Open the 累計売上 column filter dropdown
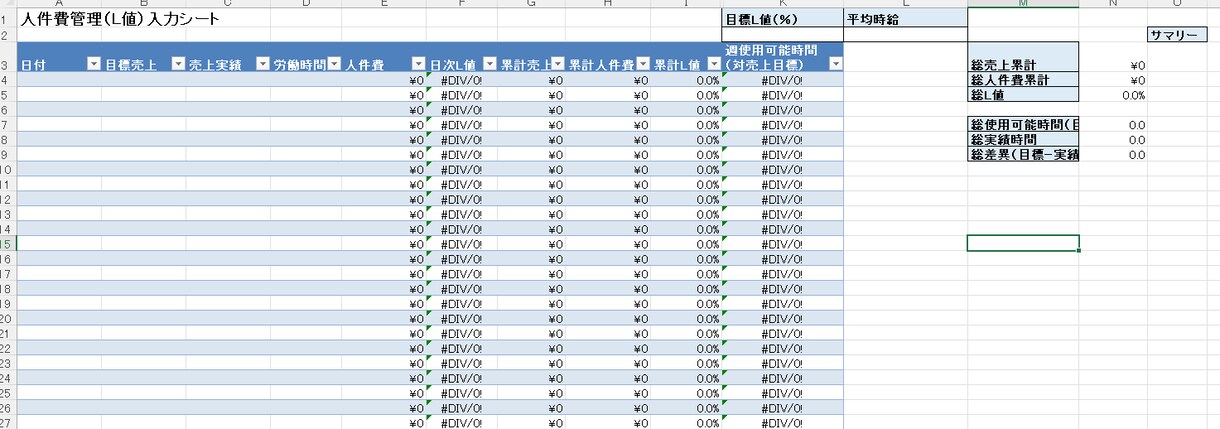 558,64
